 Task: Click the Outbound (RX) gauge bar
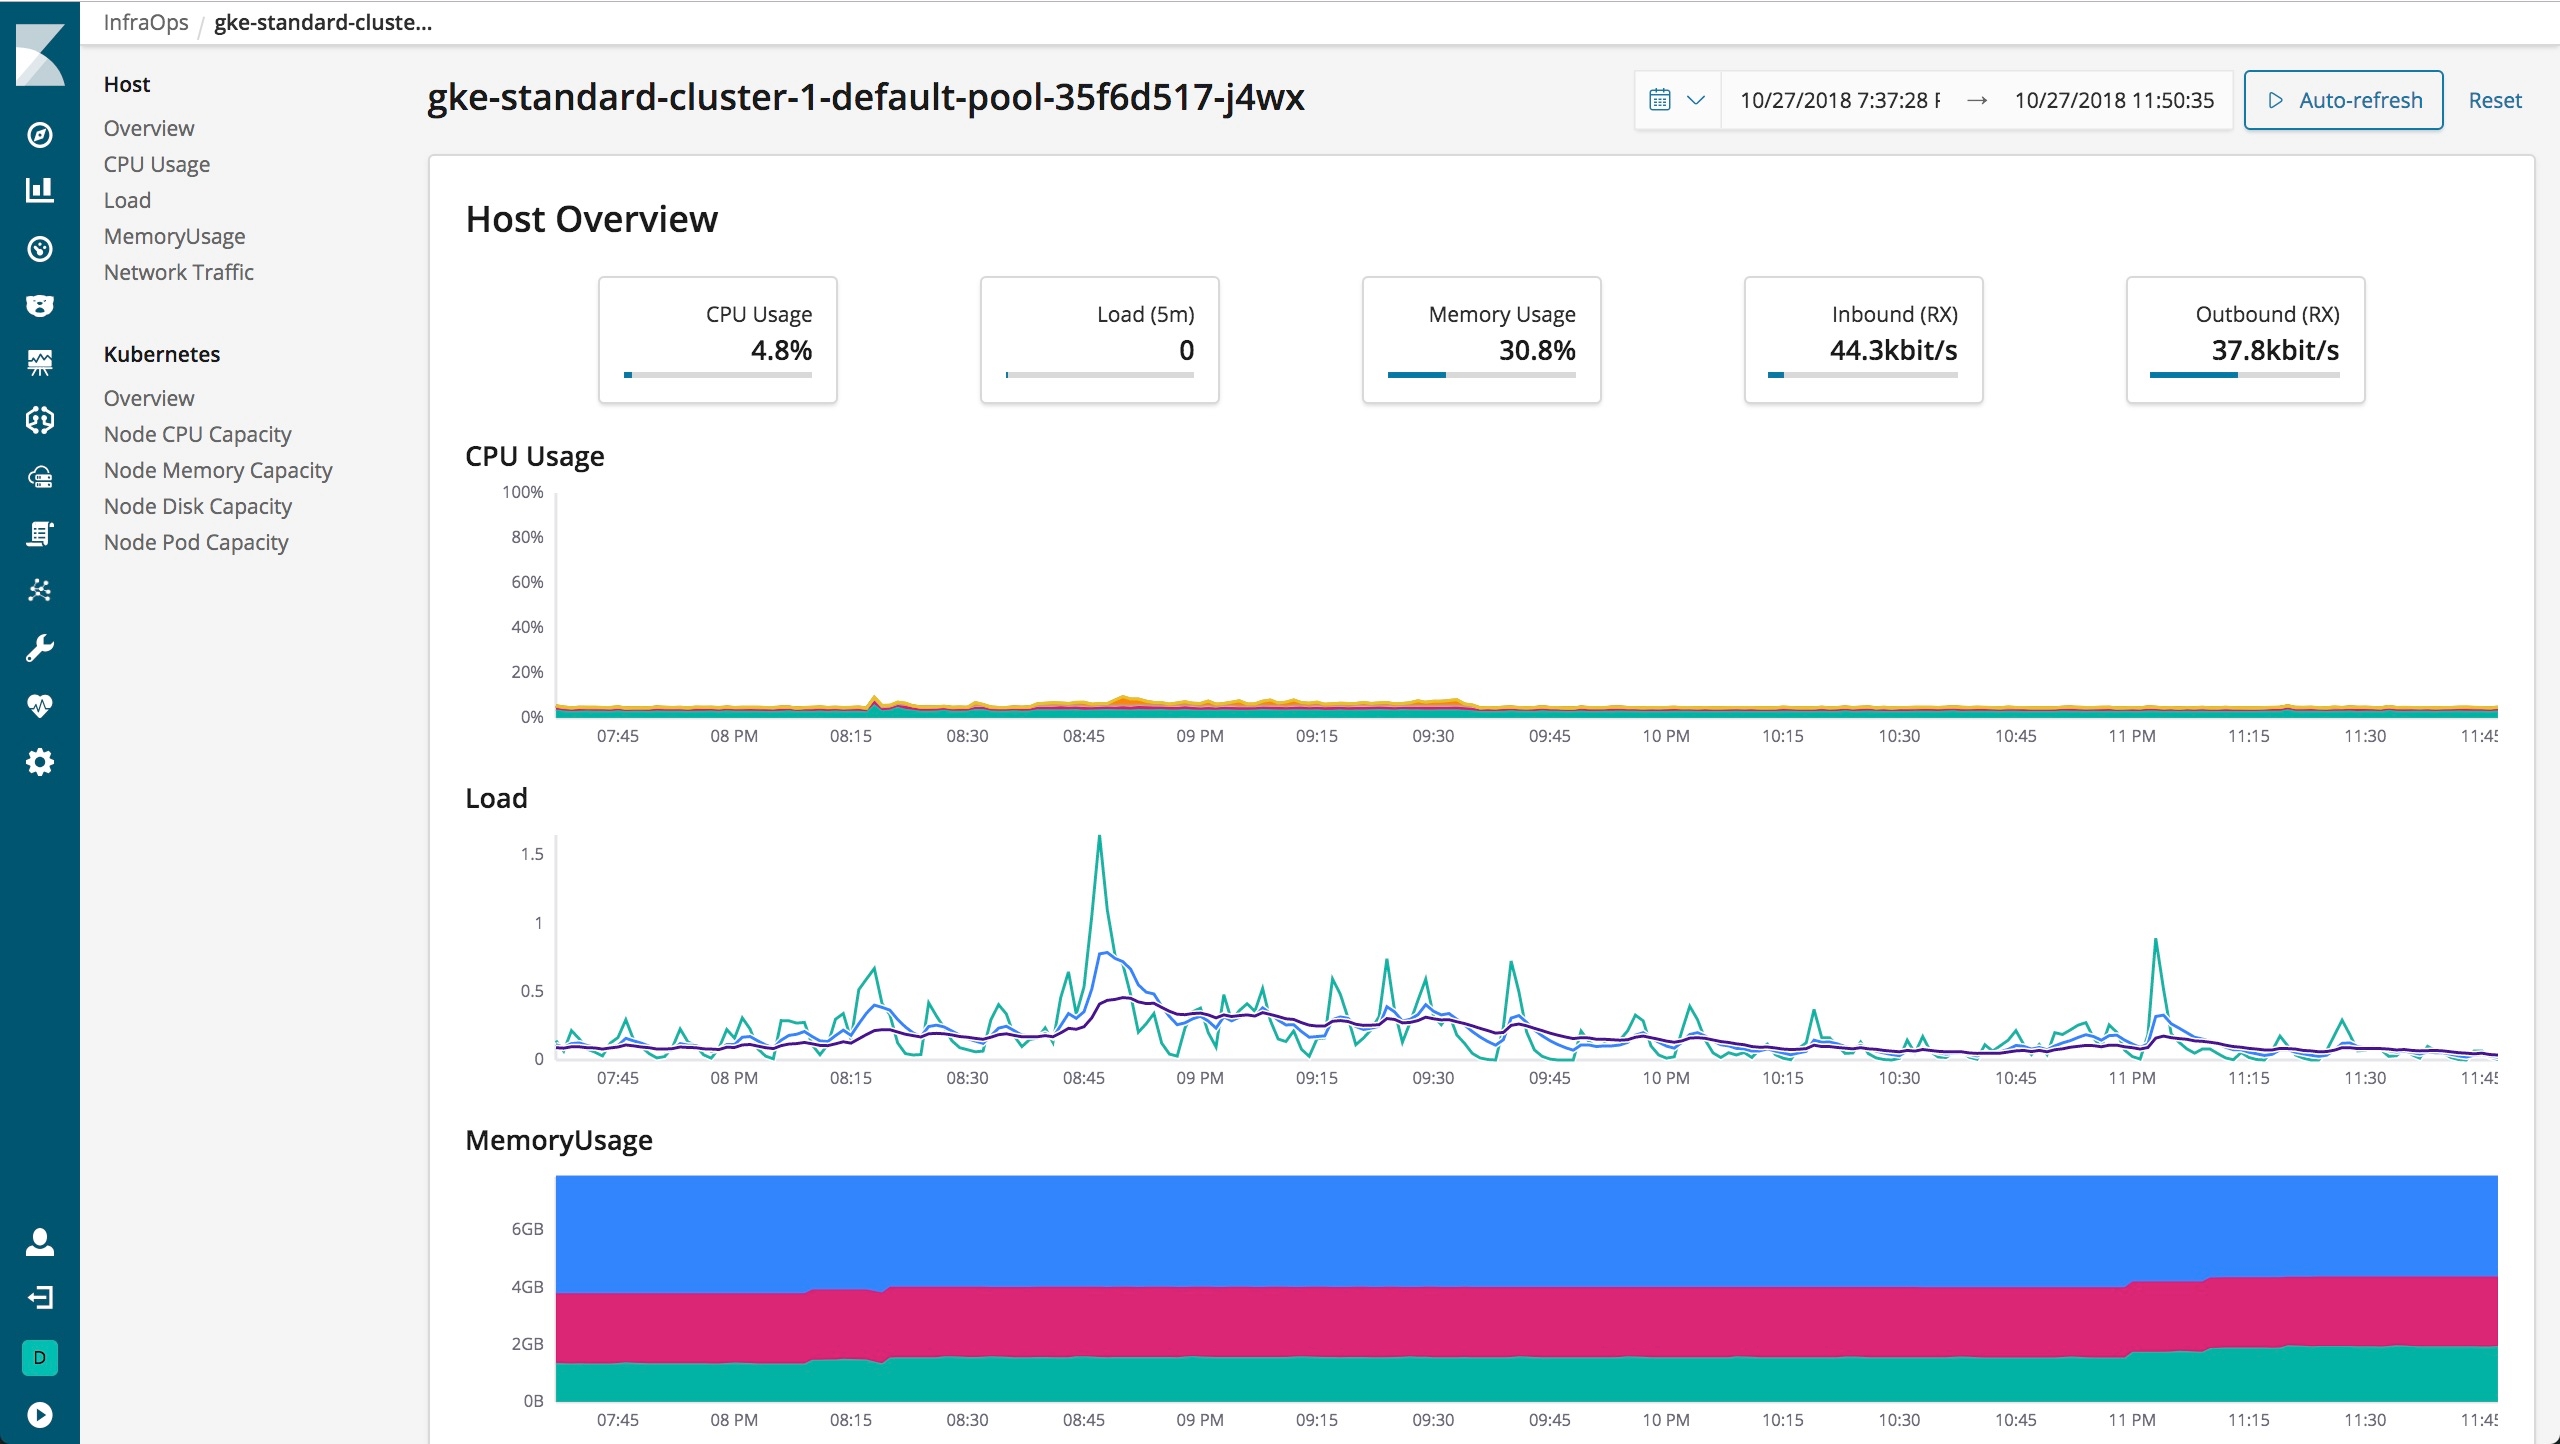tap(2245, 375)
